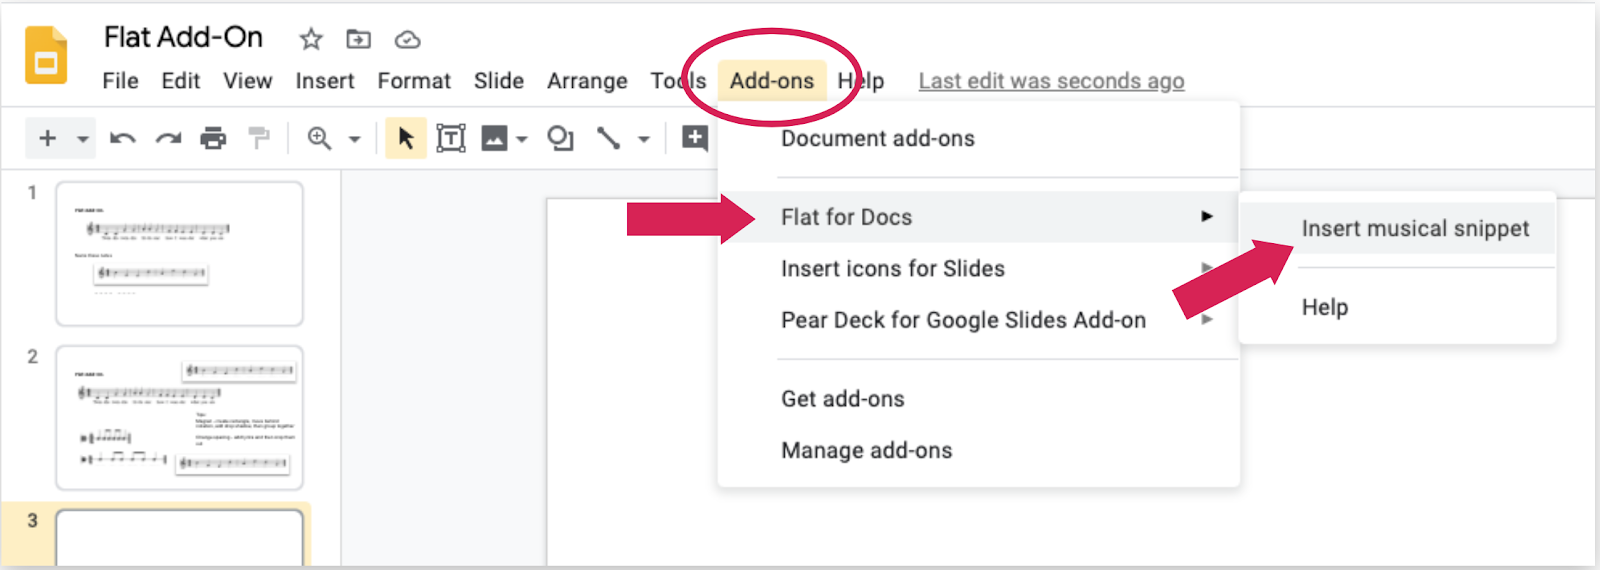Image resolution: width=1600 pixels, height=570 pixels.
Task: Select slide 2 thumbnail
Action: click(180, 417)
